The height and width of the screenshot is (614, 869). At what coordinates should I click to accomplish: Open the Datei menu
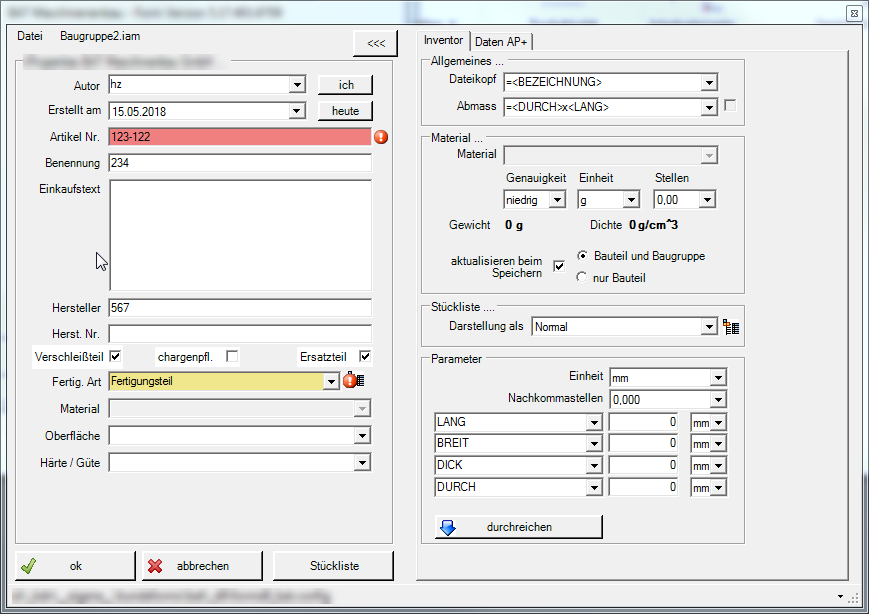point(30,35)
